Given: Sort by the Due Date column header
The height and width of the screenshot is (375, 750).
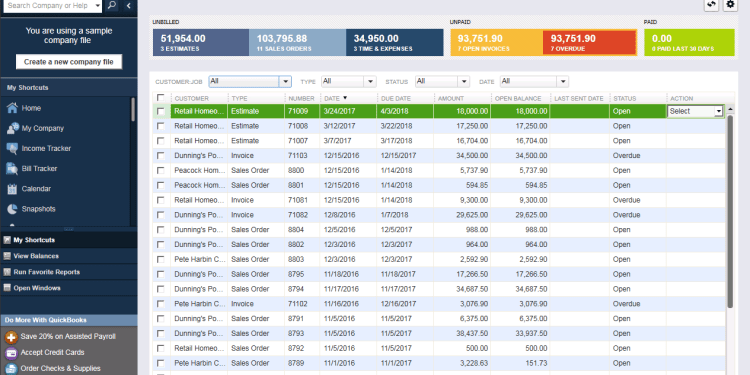Looking at the screenshot, I should (x=405, y=98).
